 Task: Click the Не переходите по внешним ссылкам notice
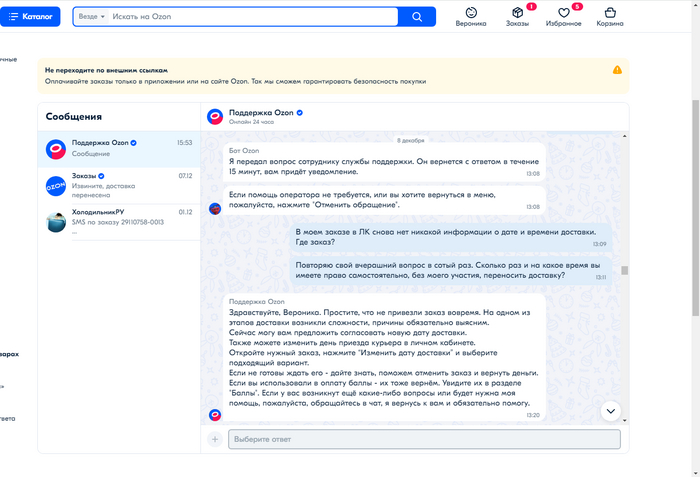[333, 76]
